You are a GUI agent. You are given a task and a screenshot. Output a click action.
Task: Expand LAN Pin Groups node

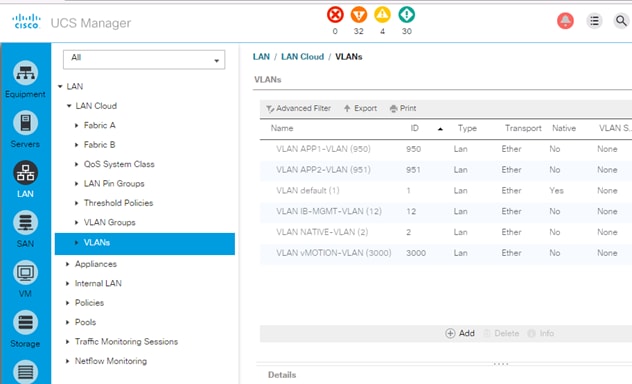coord(77,184)
